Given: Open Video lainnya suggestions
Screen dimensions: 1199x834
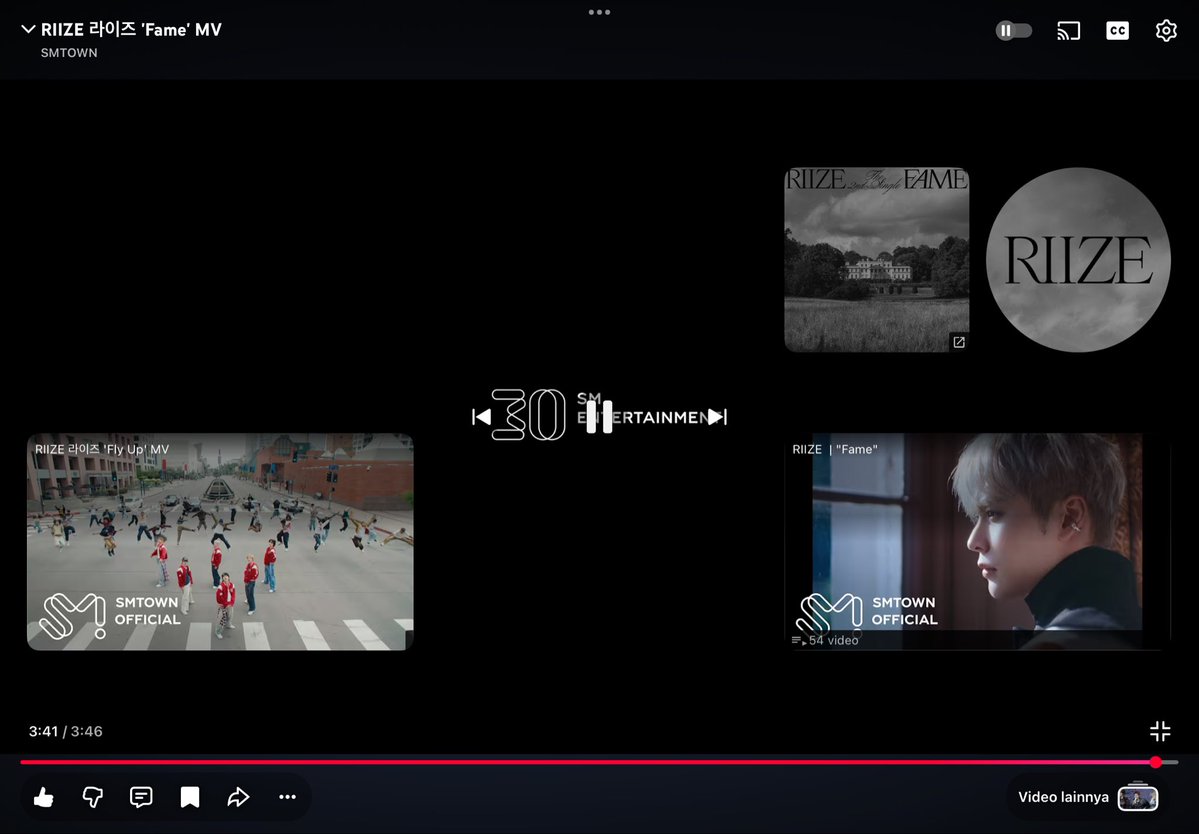Looking at the screenshot, I should point(1087,797).
